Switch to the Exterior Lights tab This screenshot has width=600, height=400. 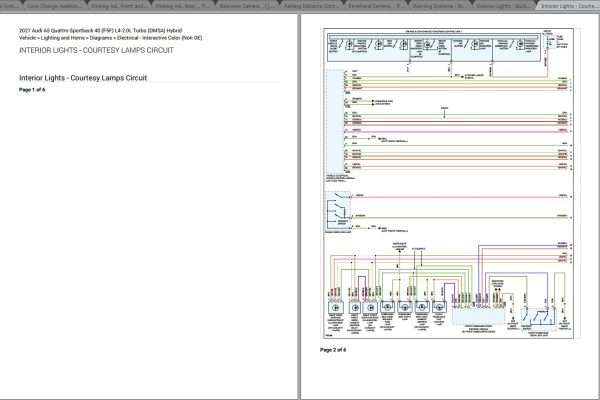click(x=504, y=6)
